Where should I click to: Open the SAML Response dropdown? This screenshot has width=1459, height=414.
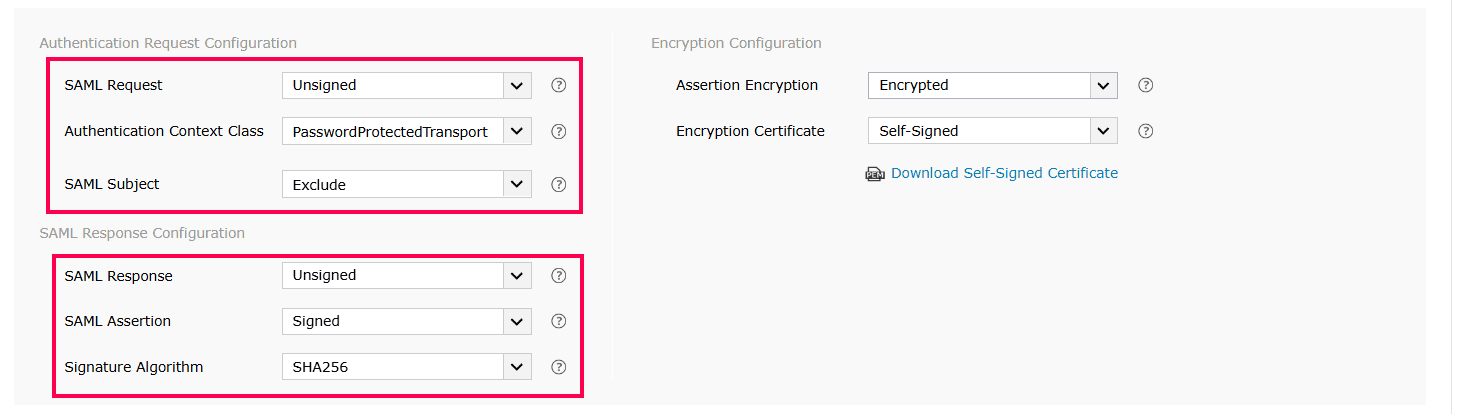(406, 275)
